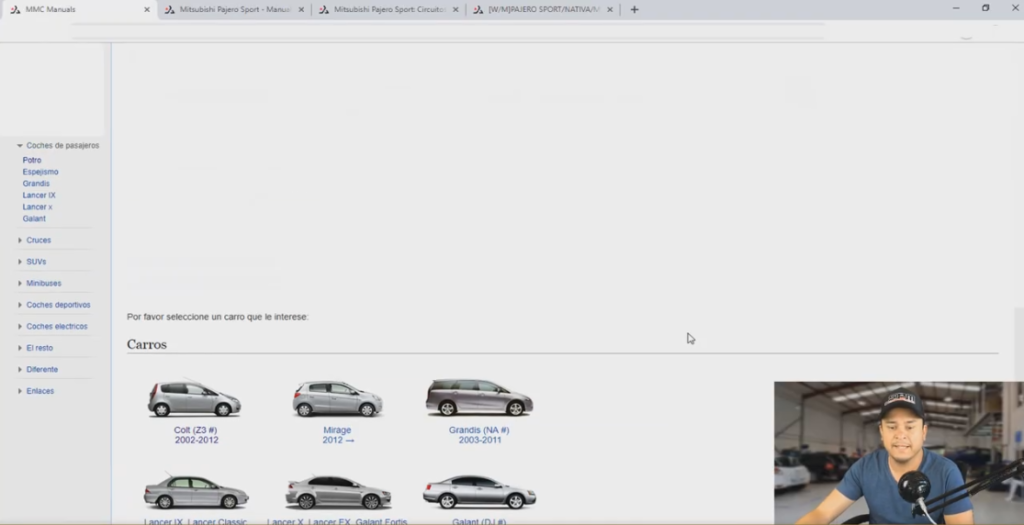Expand the El resto section
Viewport: 1024px width, 525px height.
click(20, 348)
